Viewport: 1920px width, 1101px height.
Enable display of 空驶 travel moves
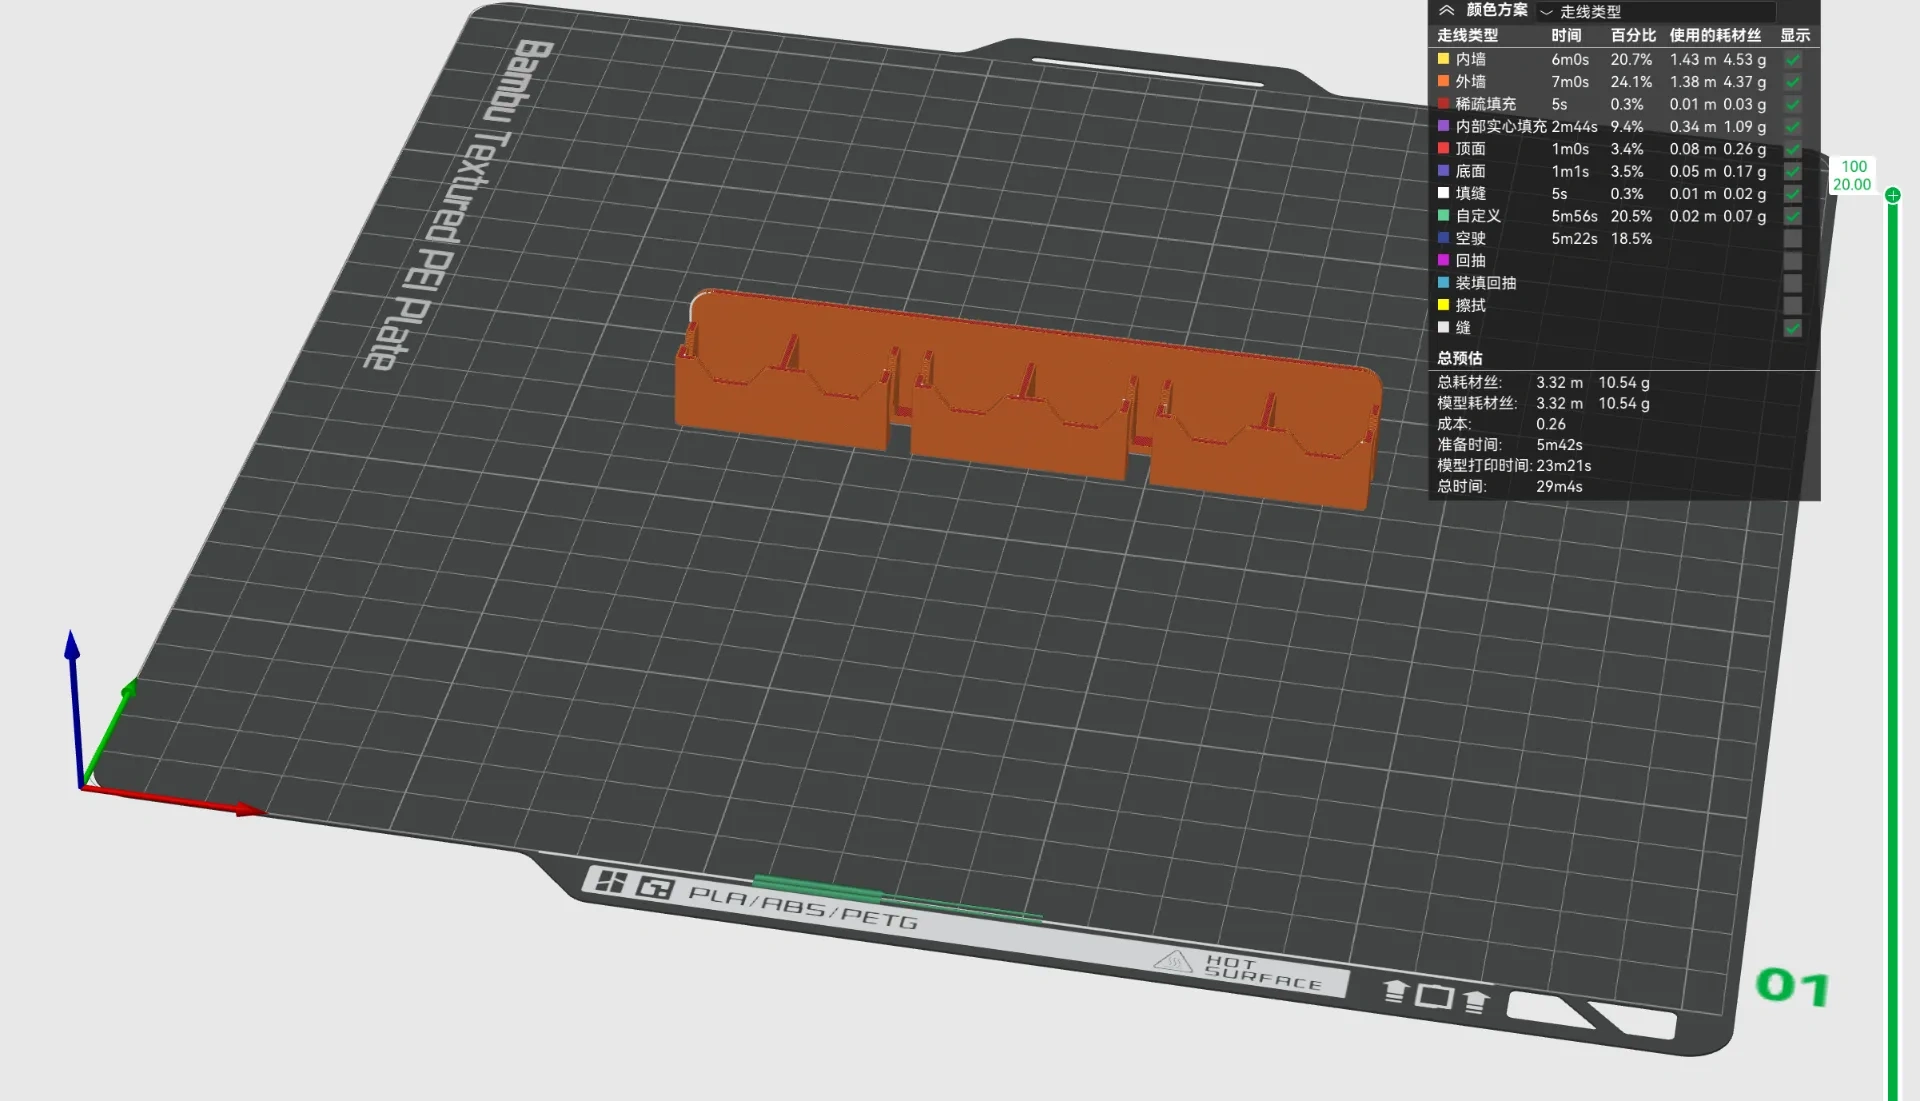[1792, 239]
